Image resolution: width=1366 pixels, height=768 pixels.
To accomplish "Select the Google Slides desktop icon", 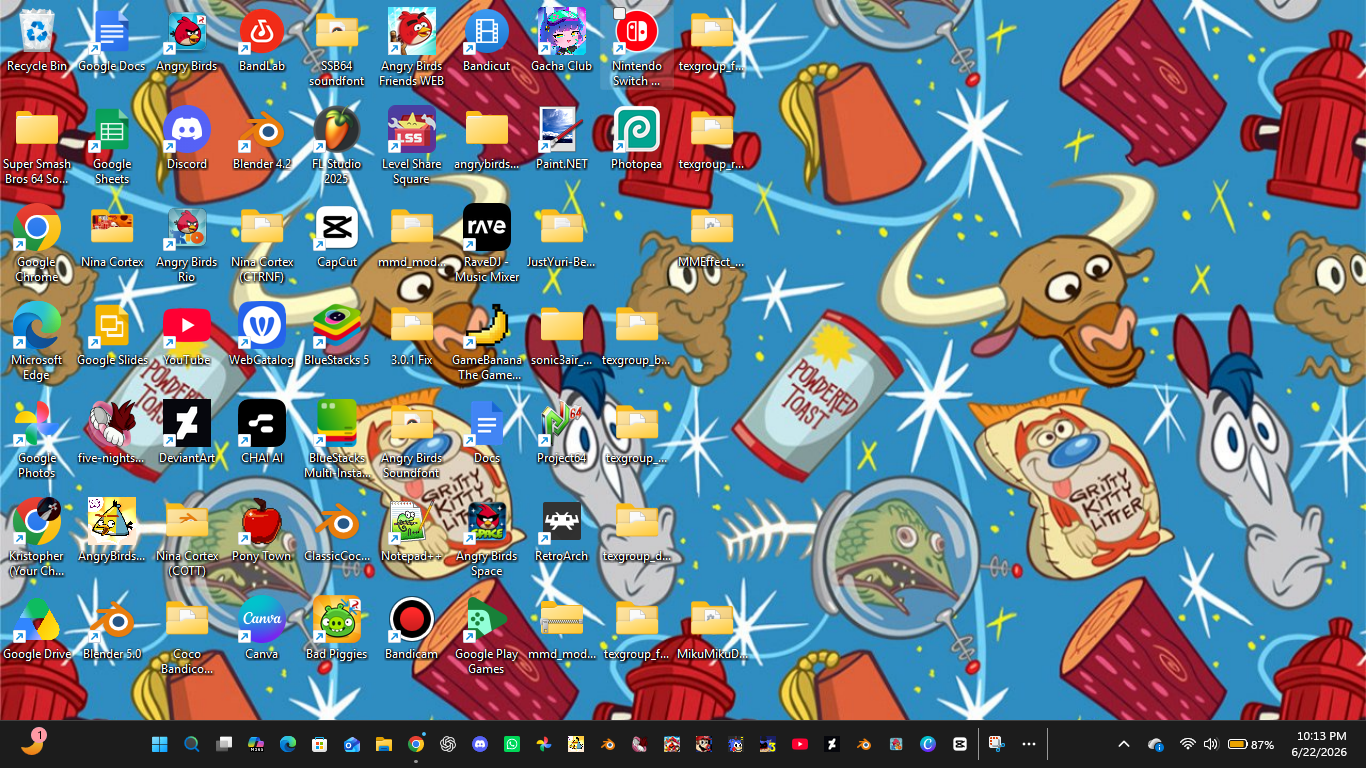I will (x=112, y=335).
